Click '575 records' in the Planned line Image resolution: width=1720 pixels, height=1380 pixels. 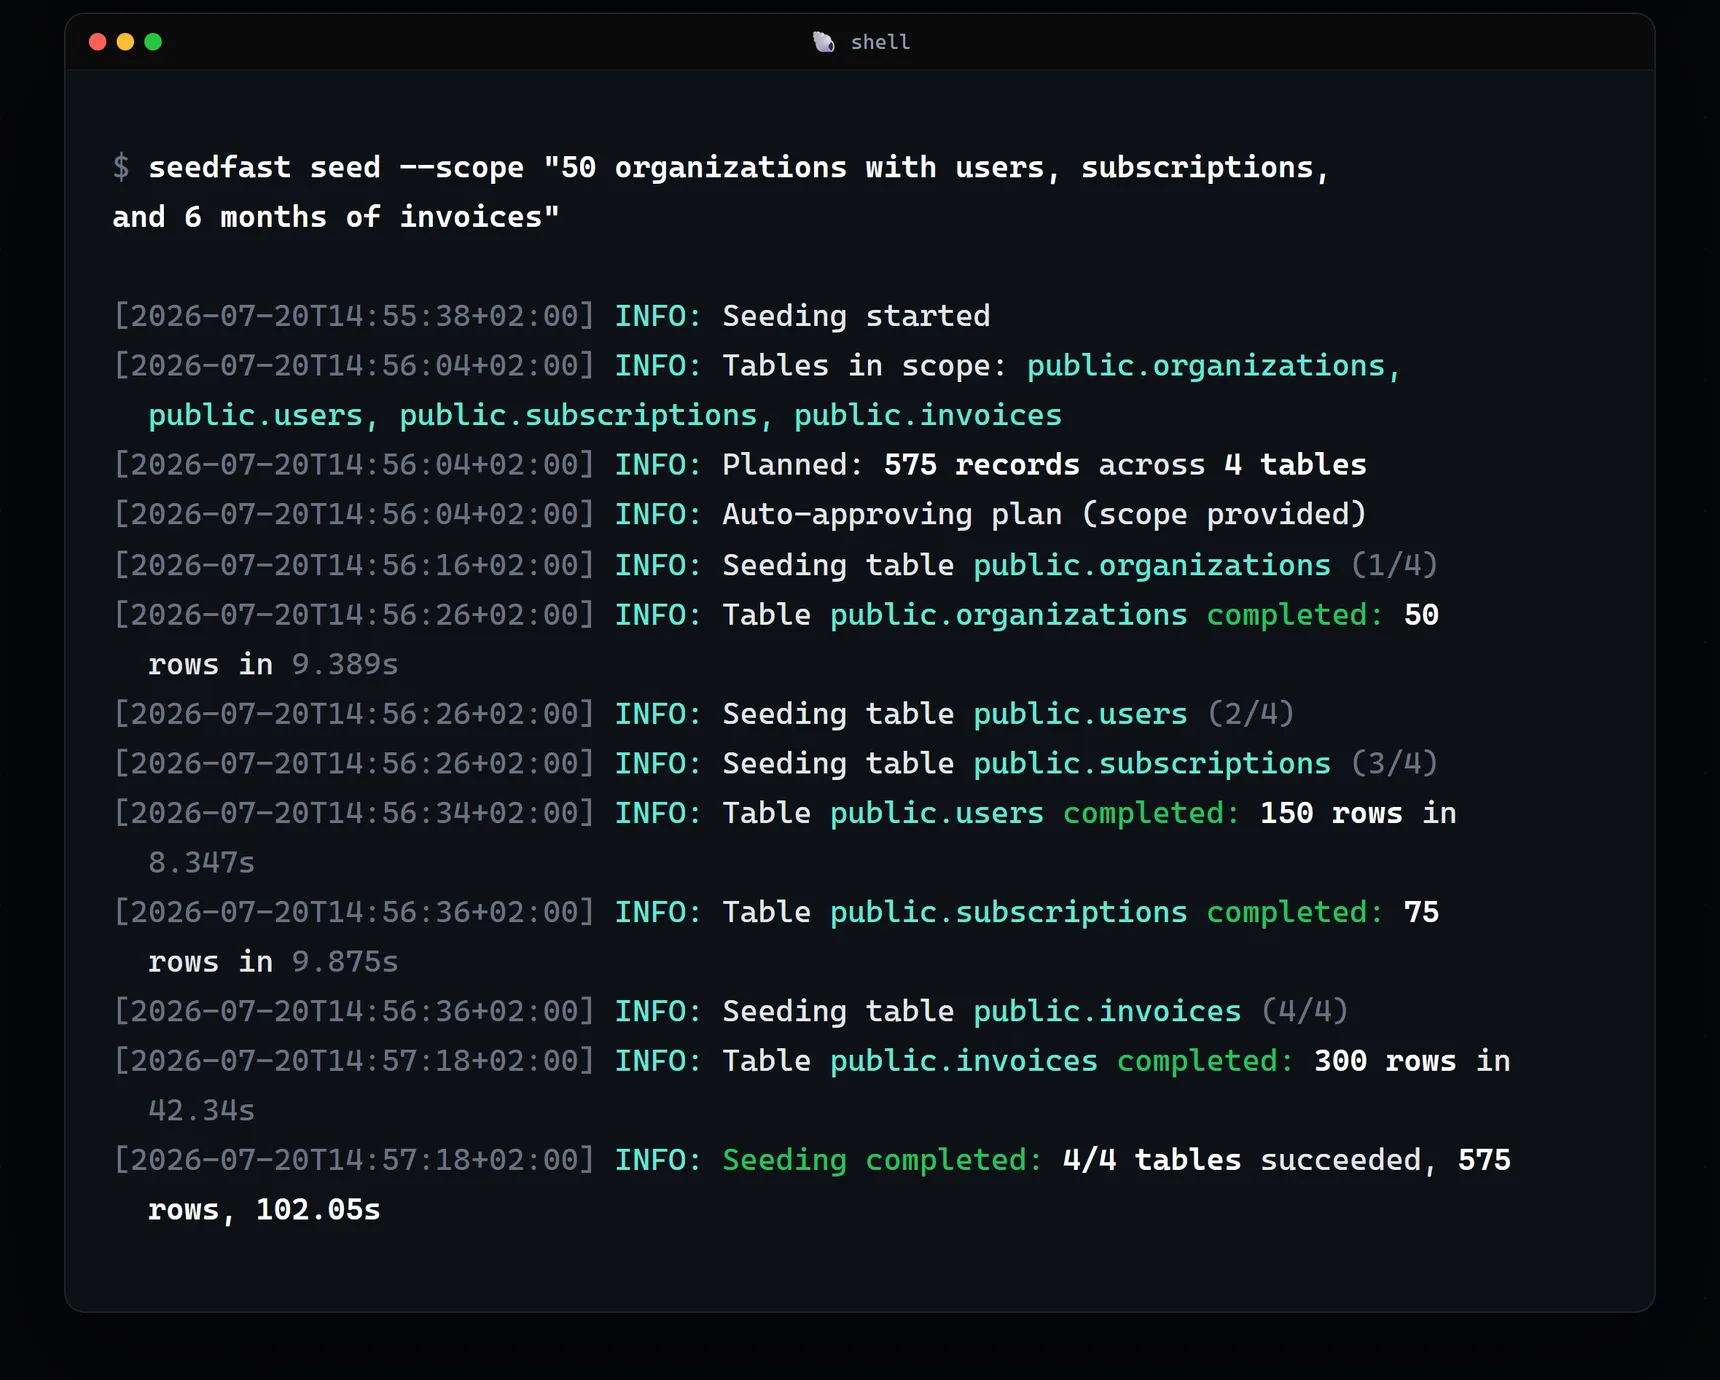[982, 465]
